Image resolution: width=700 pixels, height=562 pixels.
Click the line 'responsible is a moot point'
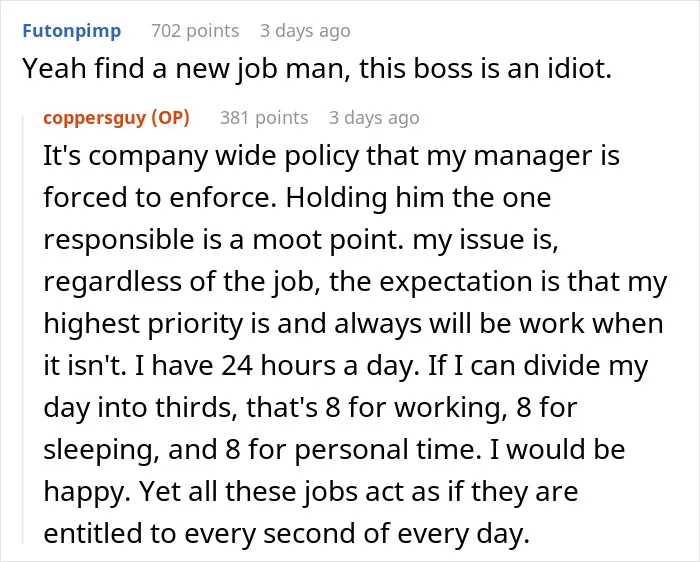click(x=301, y=240)
